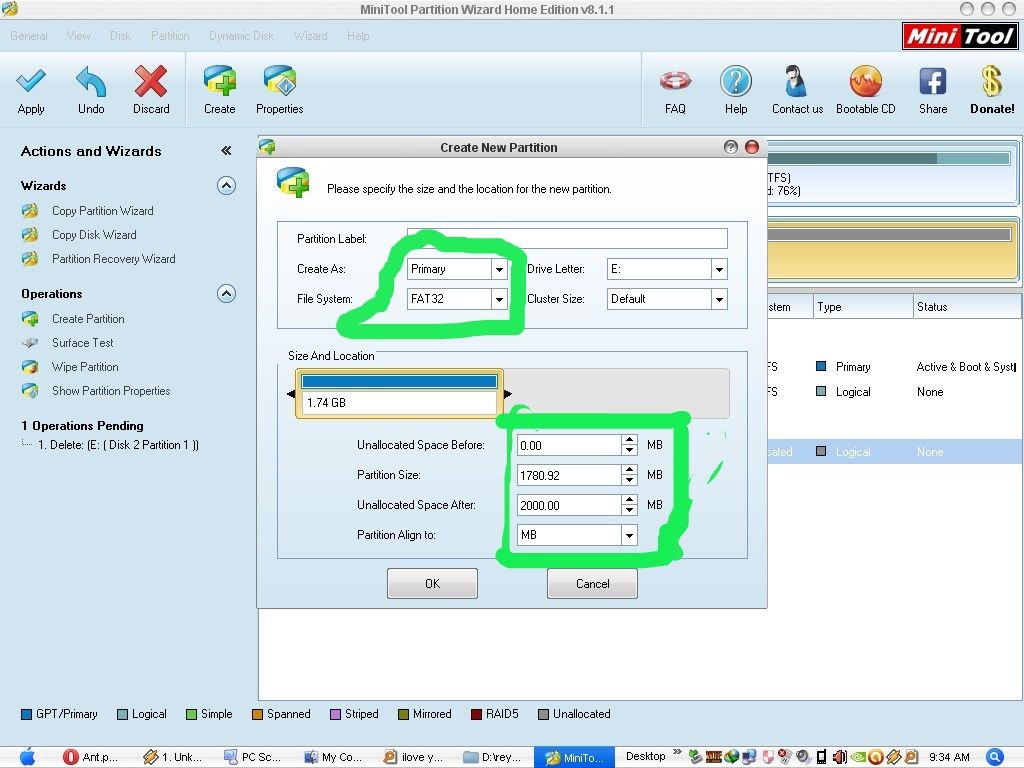Open the Create As dropdown
Viewport: 1024px width, 768px height.
499,269
